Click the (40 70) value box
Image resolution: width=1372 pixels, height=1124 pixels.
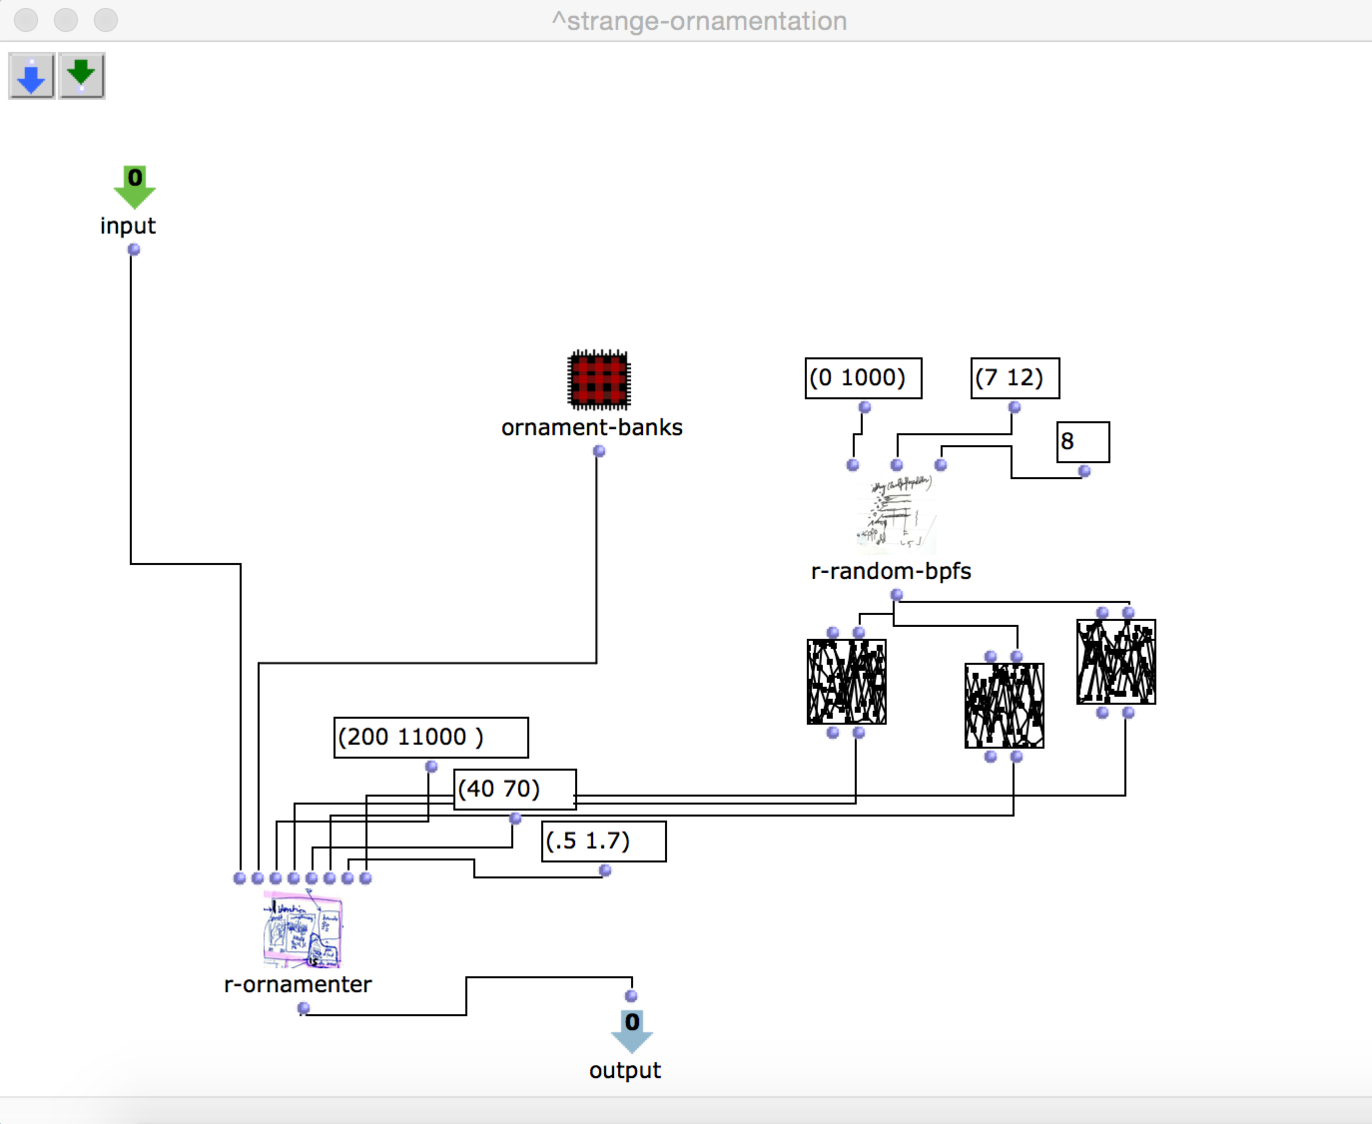tap(514, 789)
